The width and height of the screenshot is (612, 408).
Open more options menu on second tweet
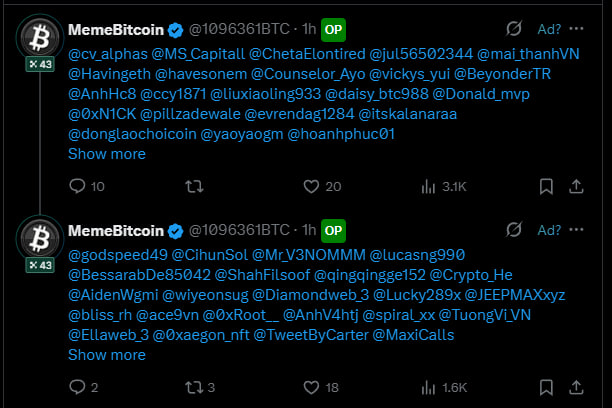coord(576,230)
